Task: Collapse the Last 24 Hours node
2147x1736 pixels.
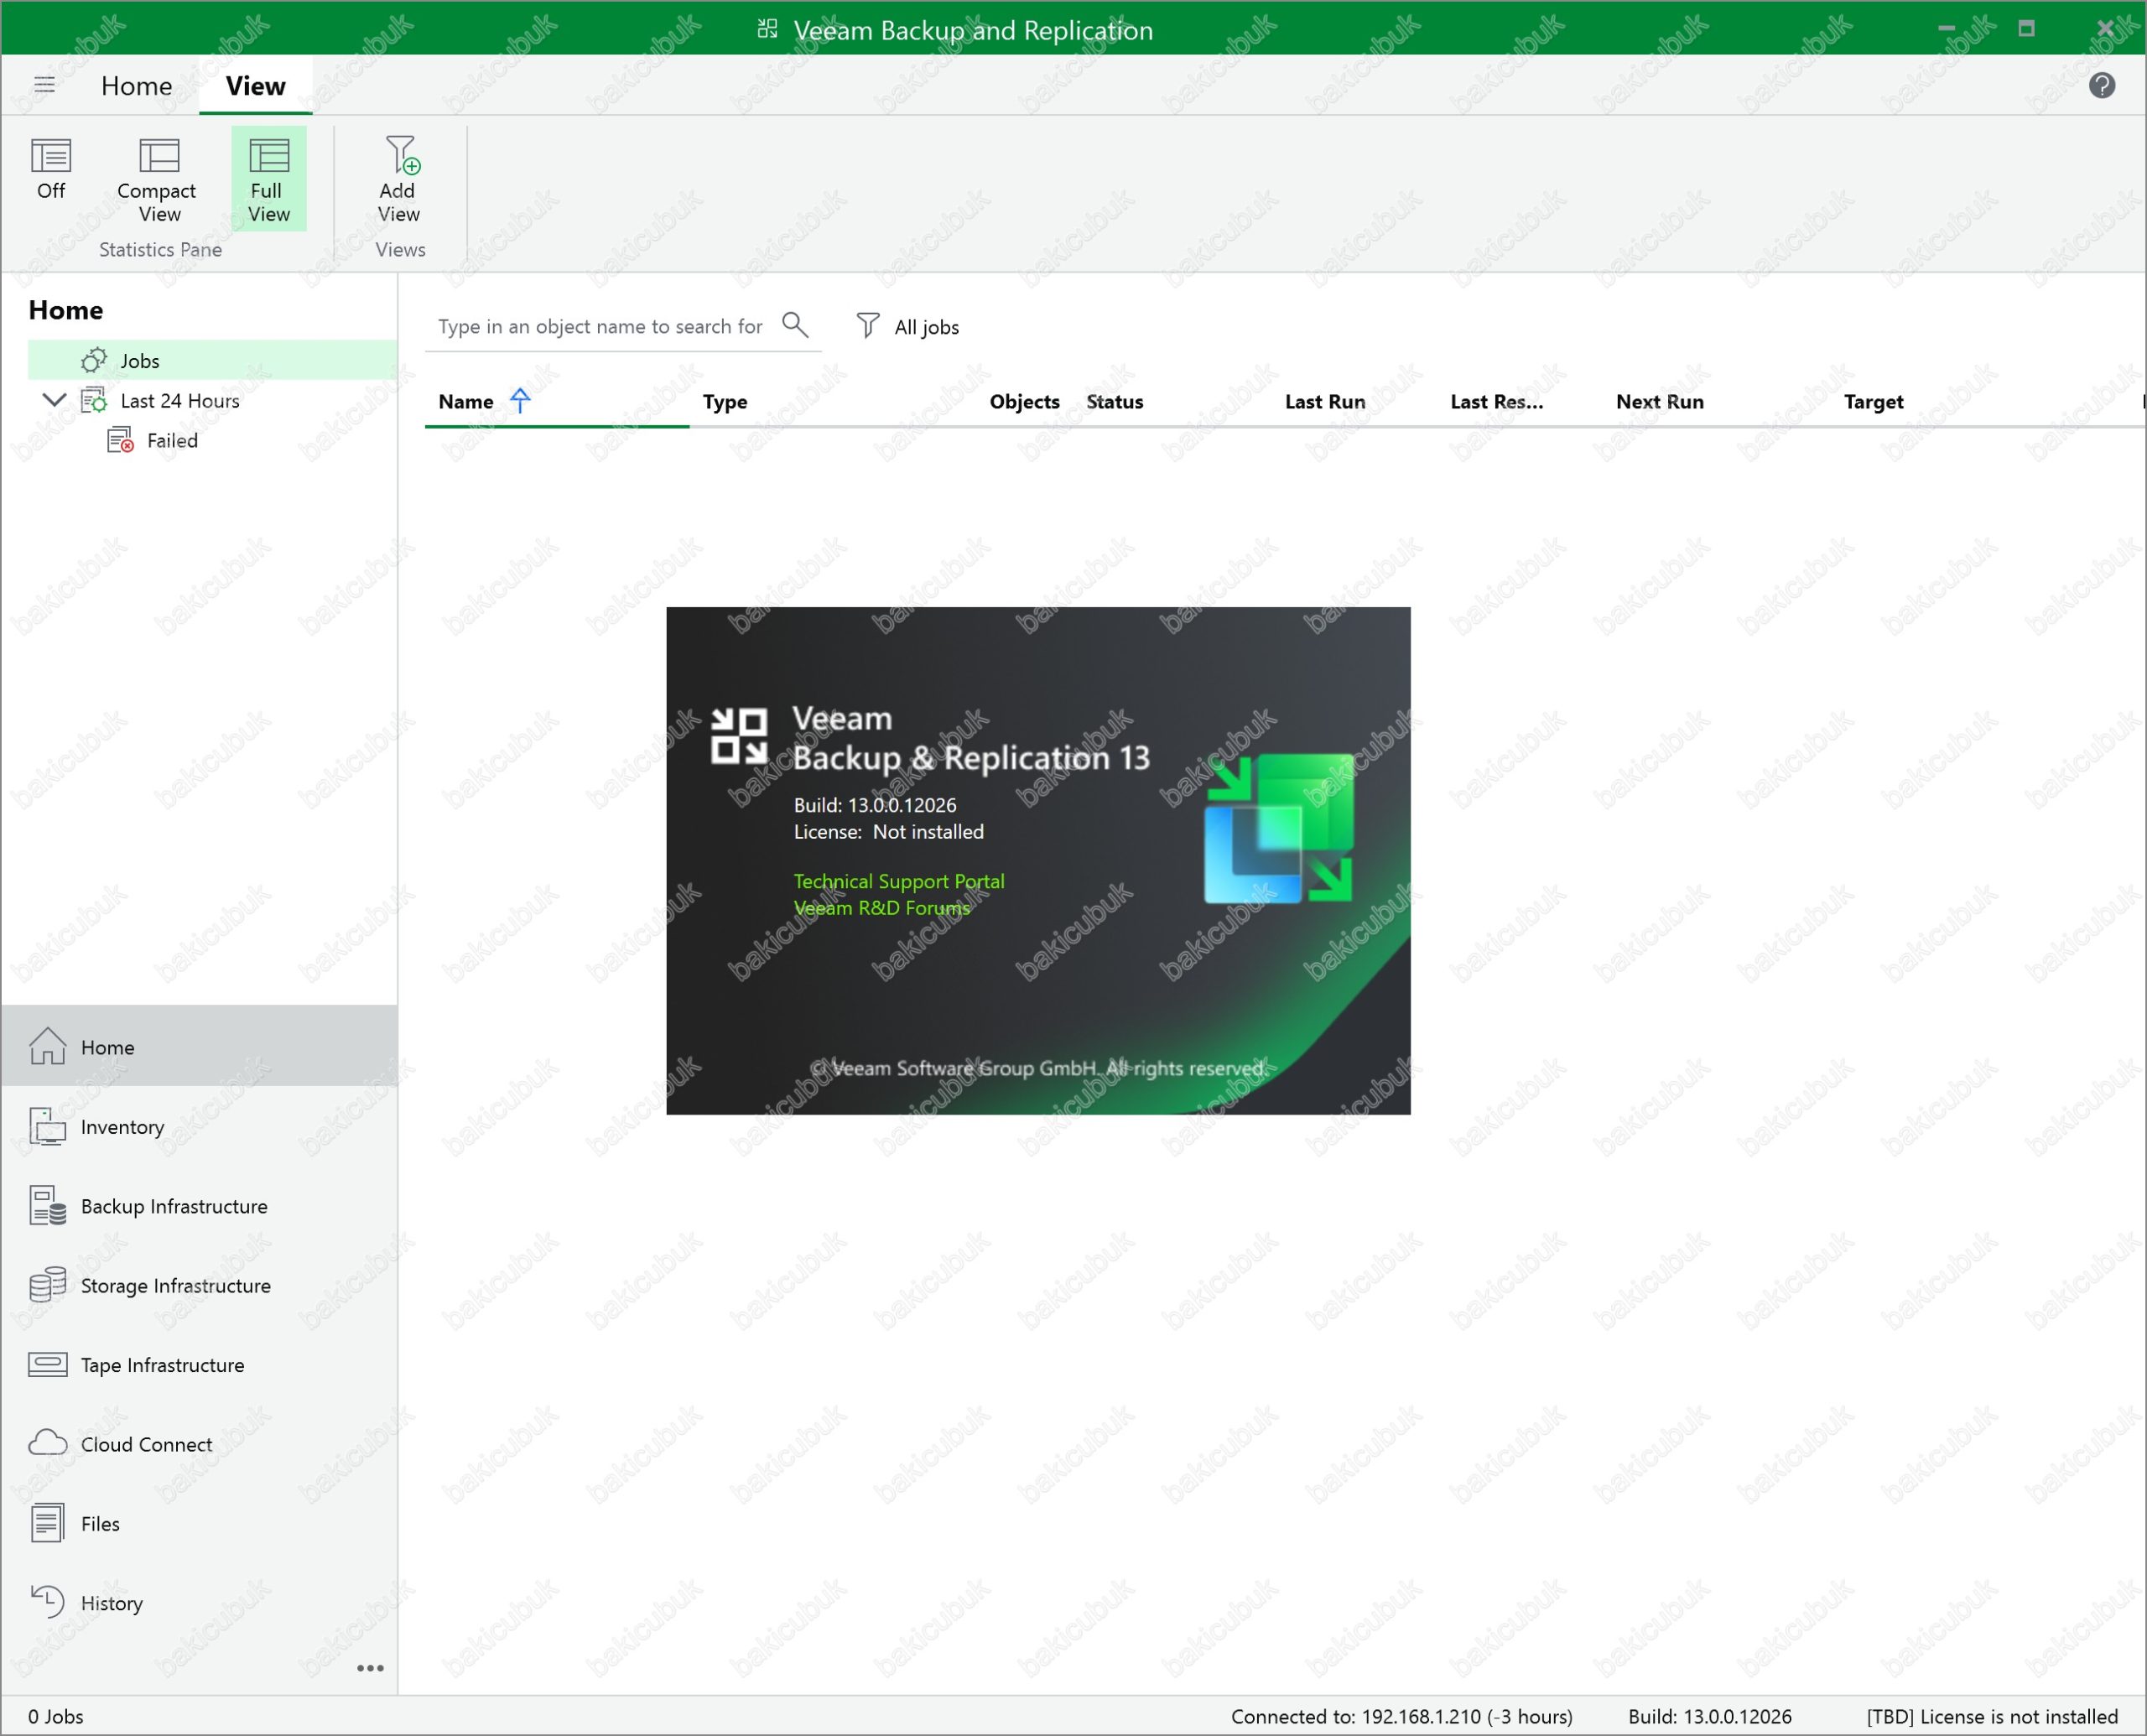Action: click(54, 400)
